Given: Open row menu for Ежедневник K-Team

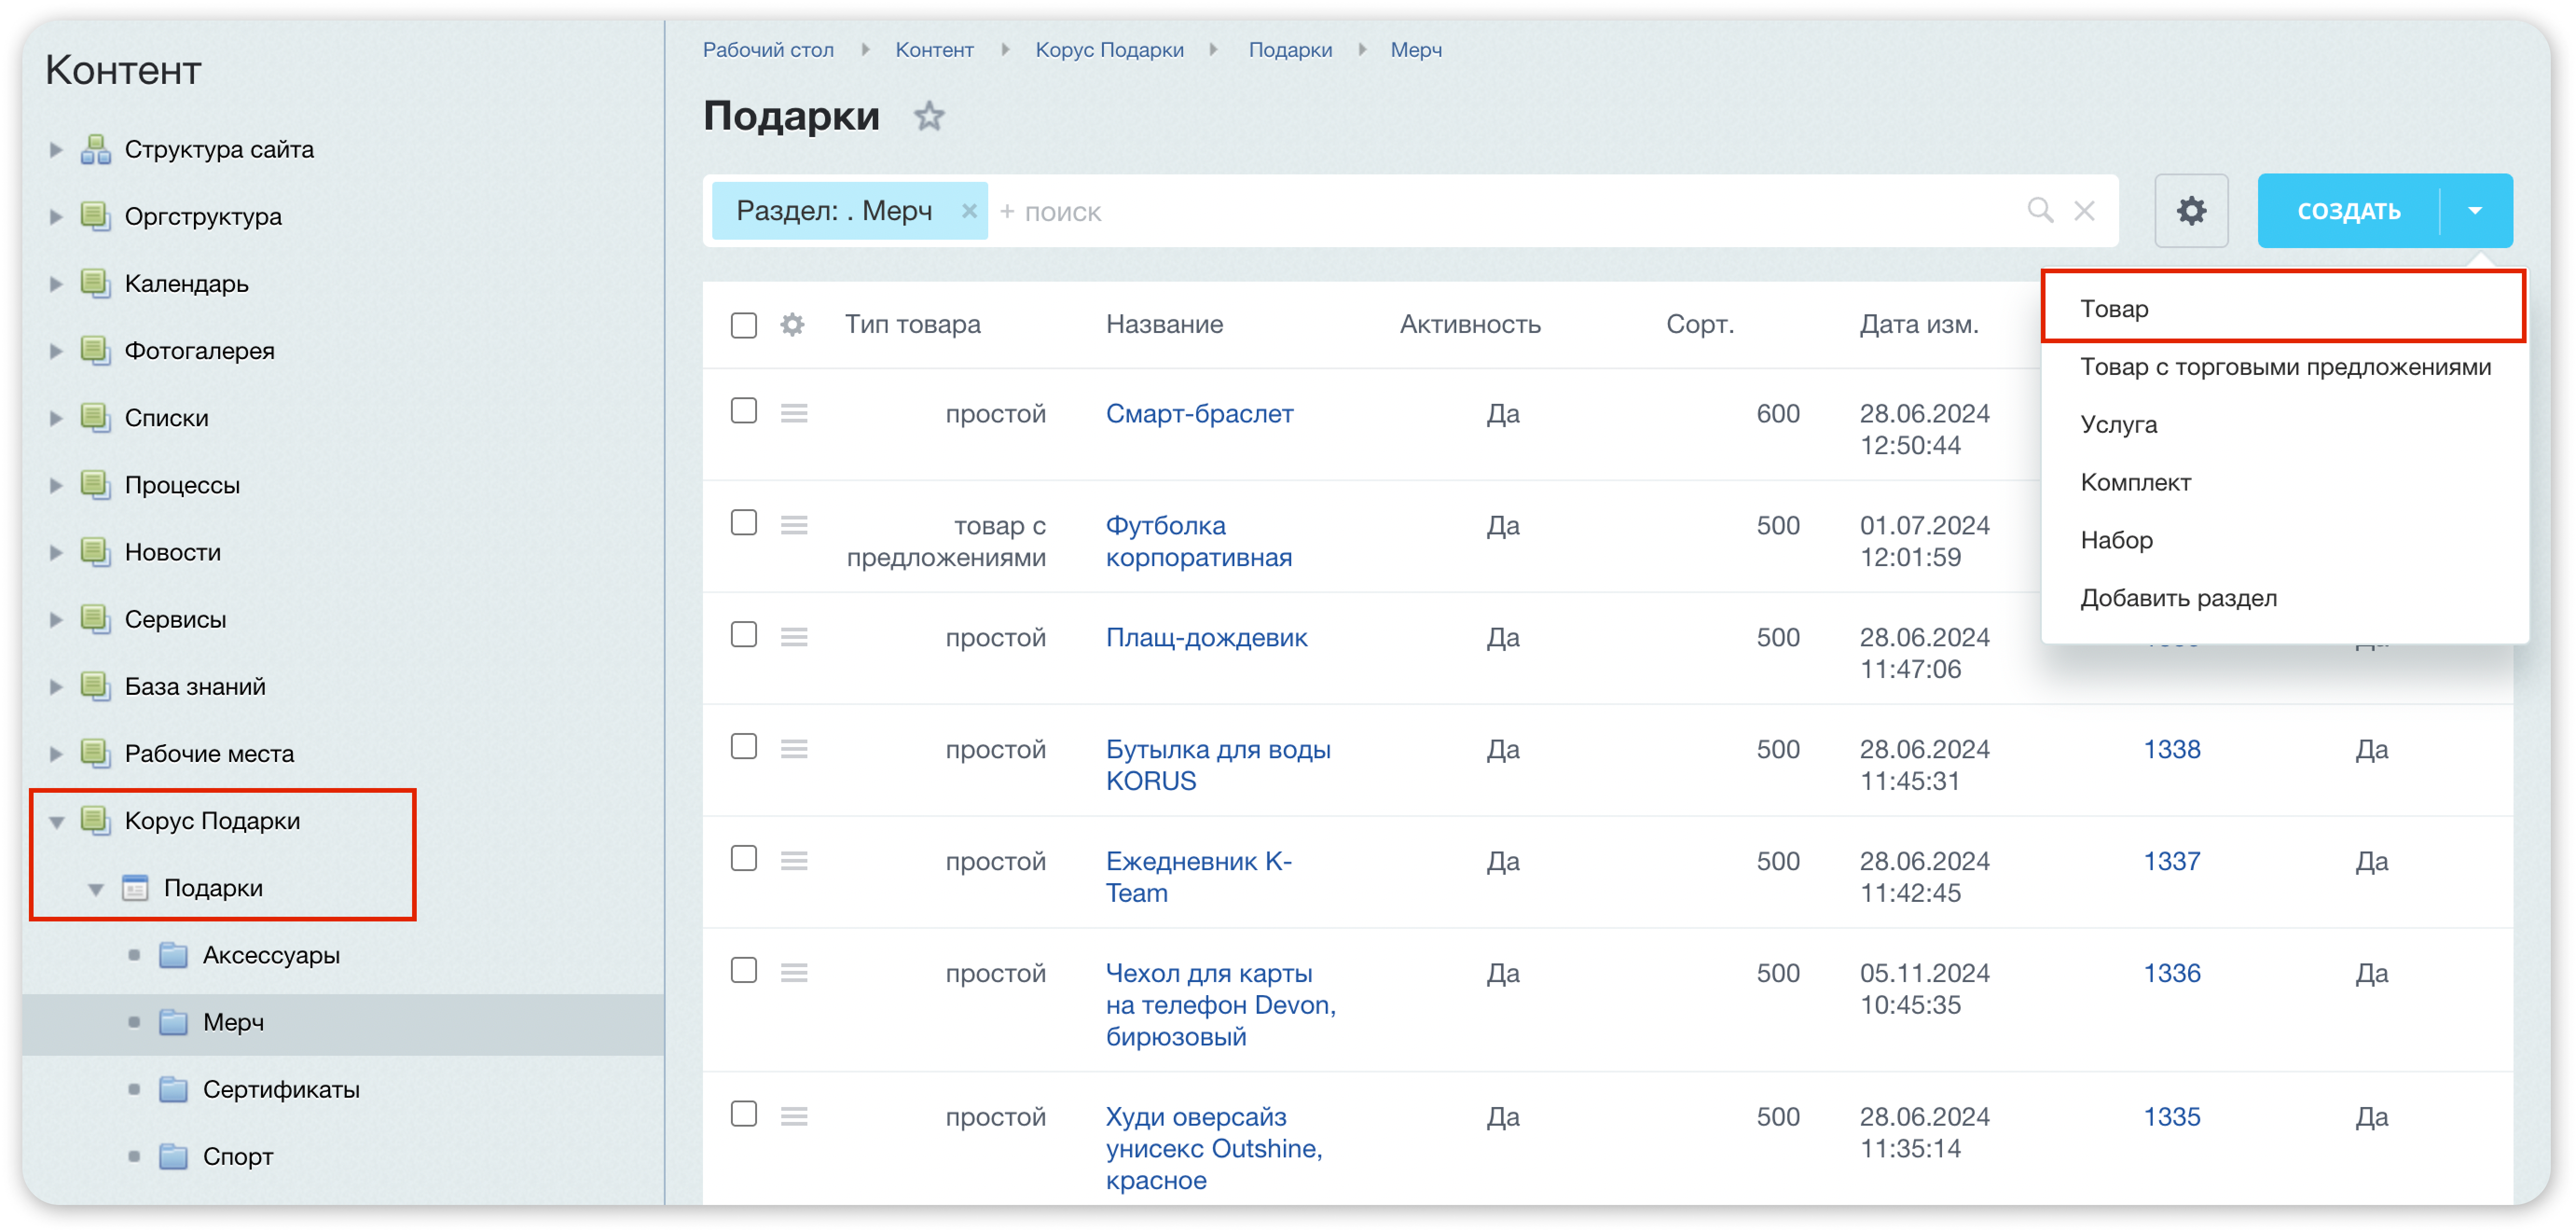Looking at the screenshot, I should pyautogui.click(x=794, y=861).
